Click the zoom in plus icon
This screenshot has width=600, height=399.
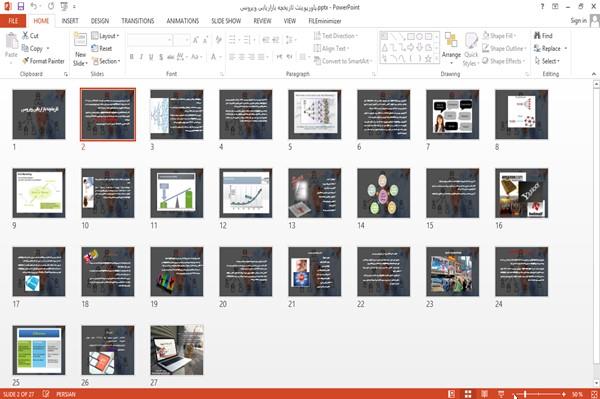point(564,394)
